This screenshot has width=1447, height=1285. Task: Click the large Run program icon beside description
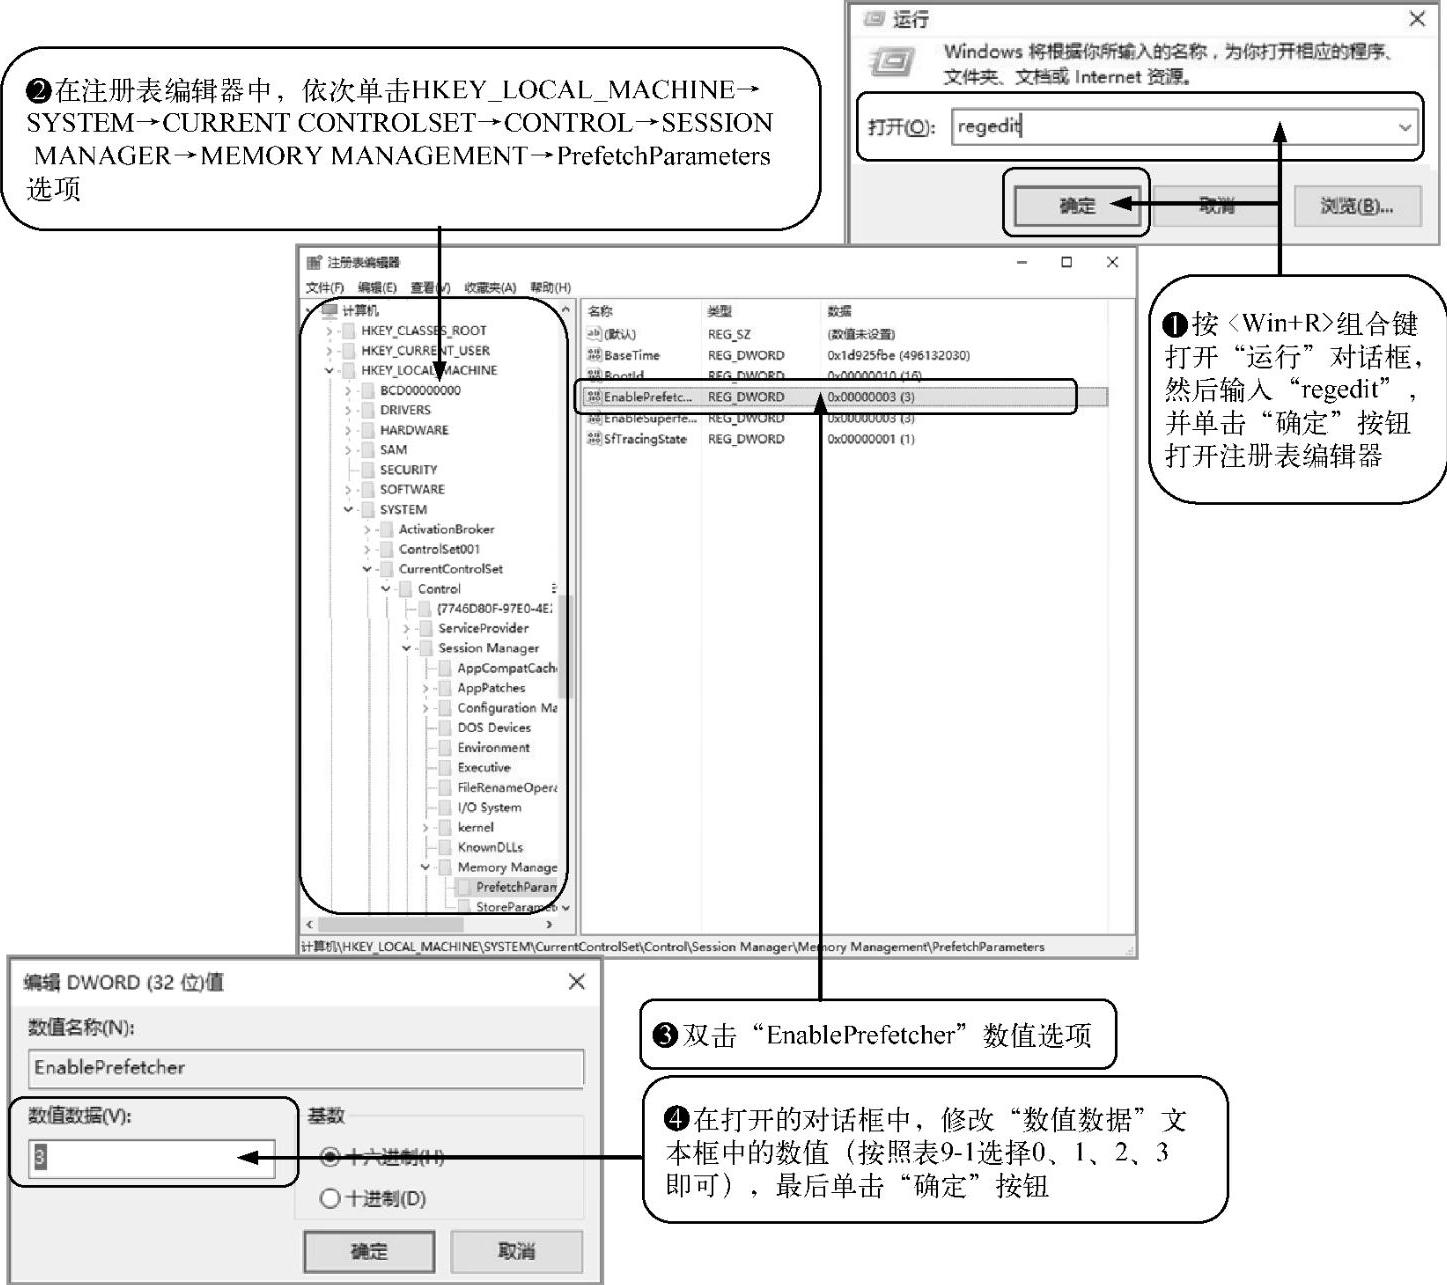[893, 63]
